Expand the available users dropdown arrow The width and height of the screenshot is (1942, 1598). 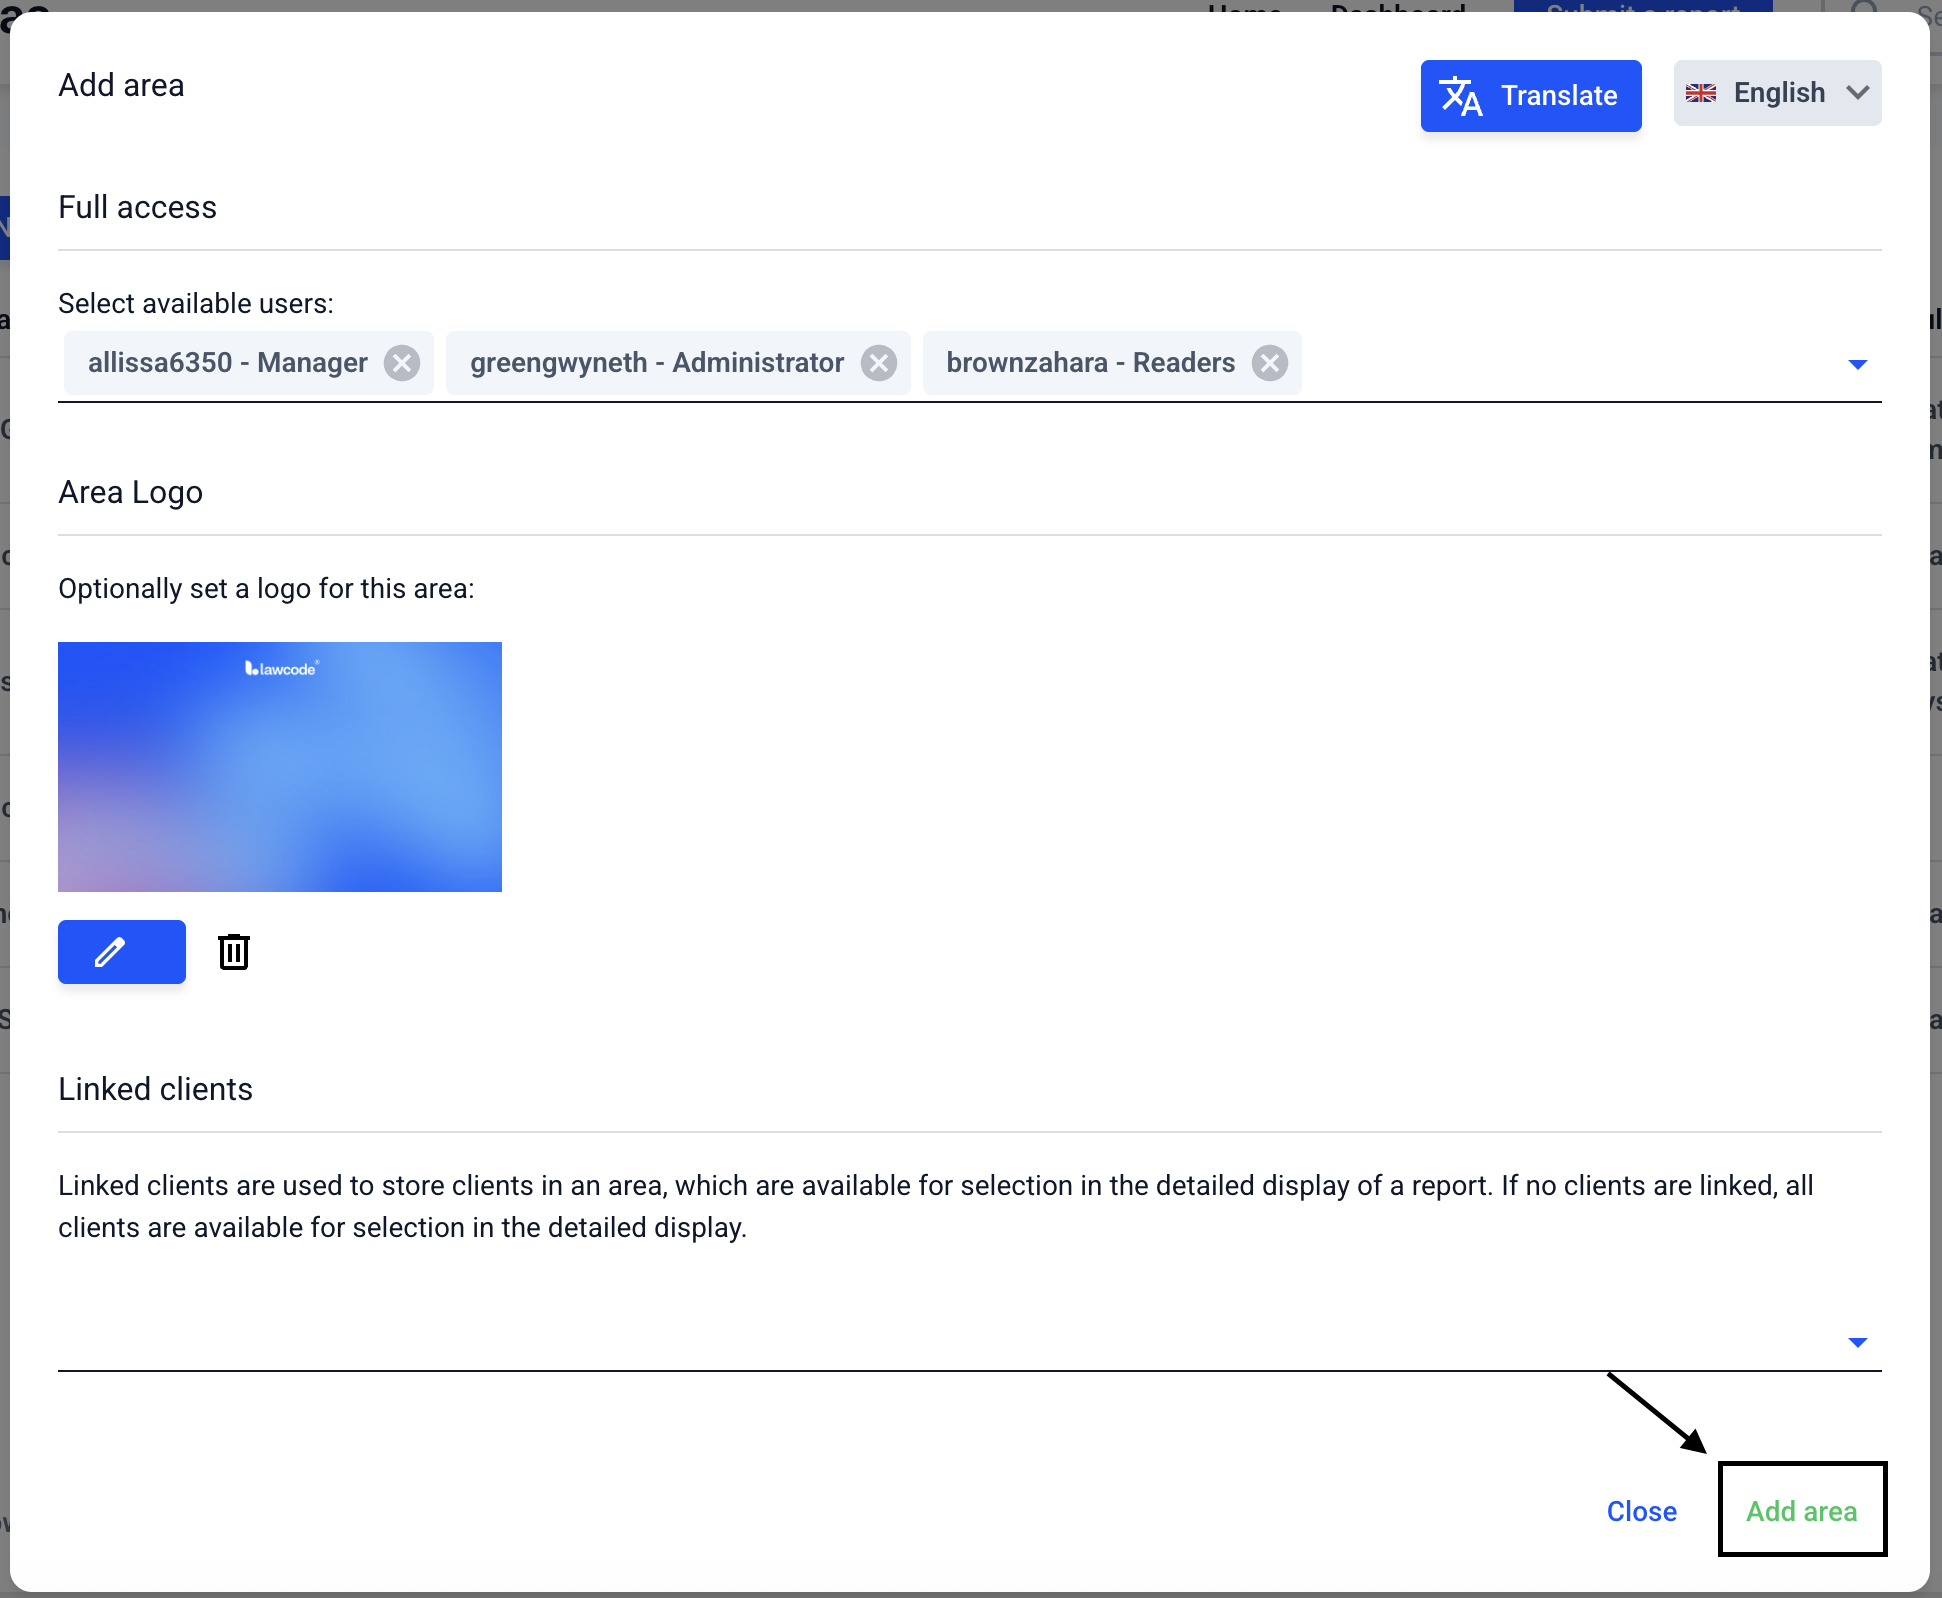(1857, 365)
